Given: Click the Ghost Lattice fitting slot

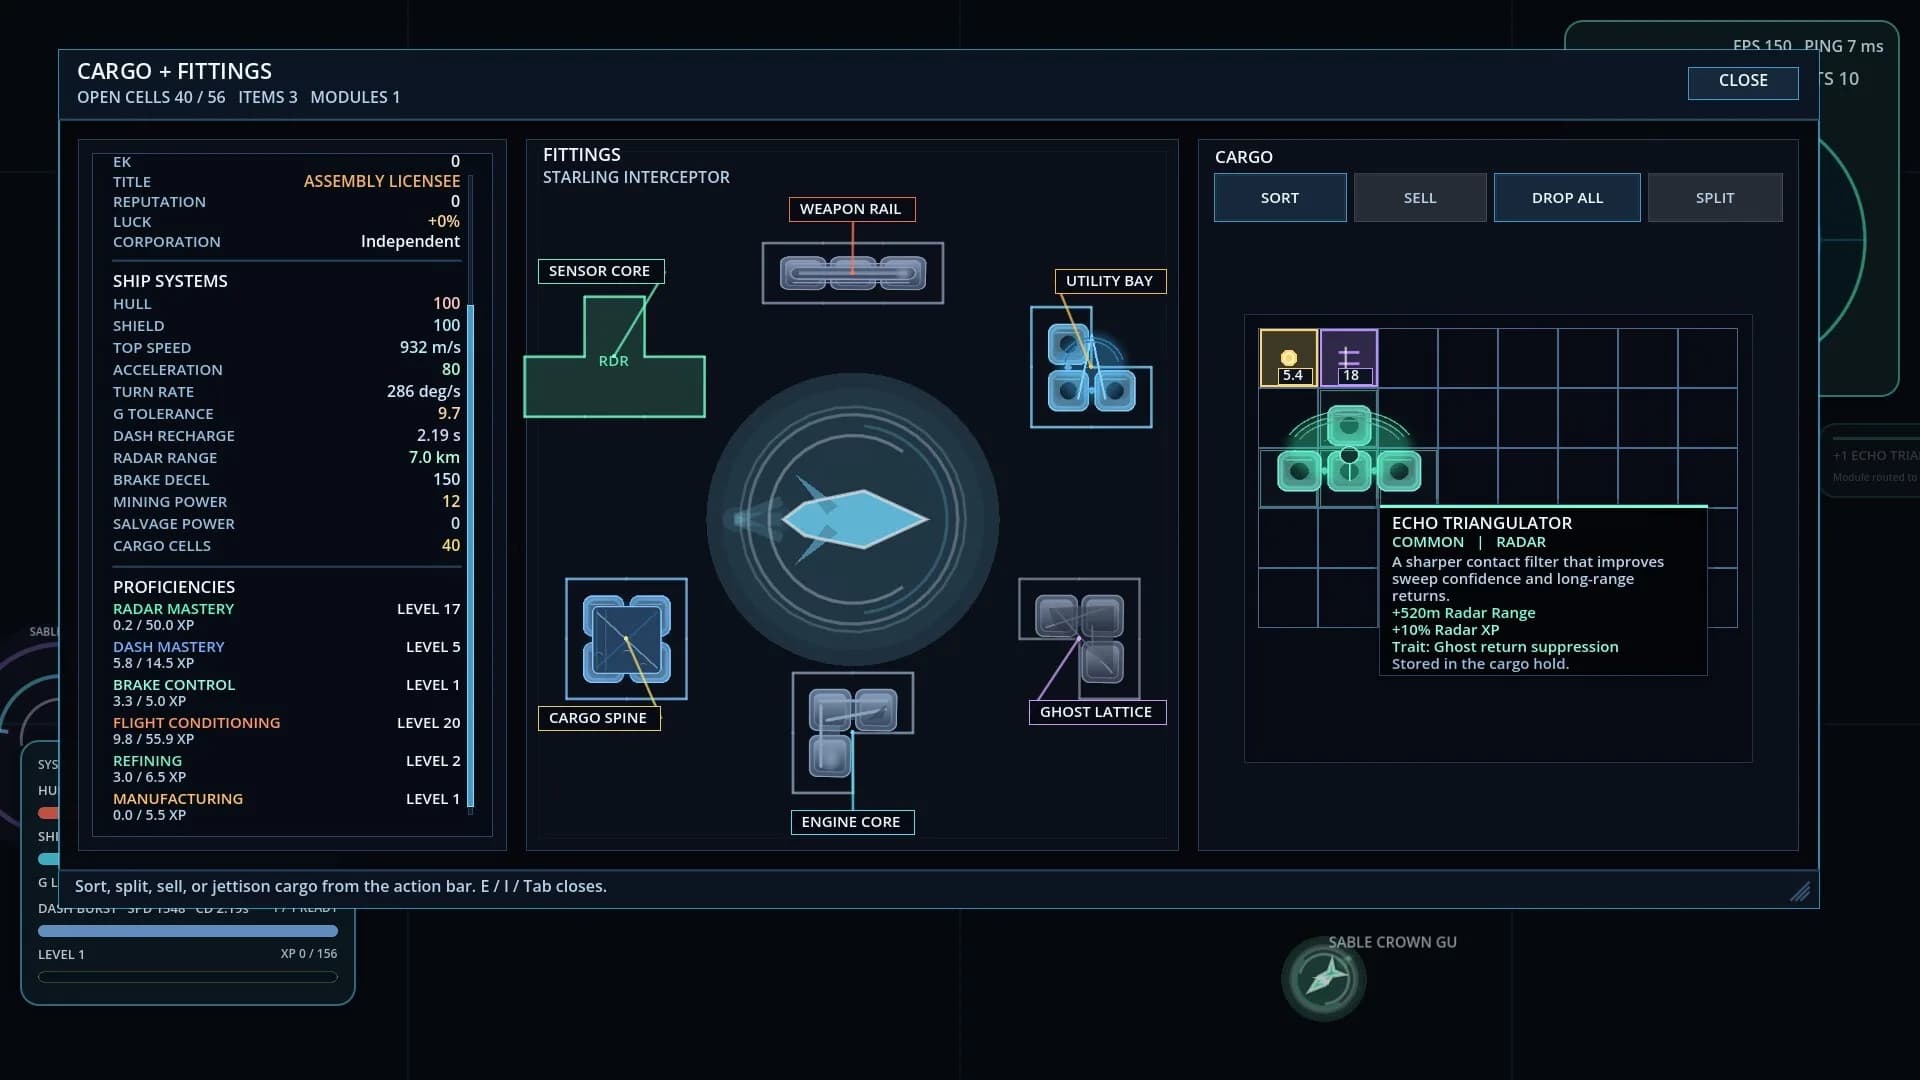Looking at the screenshot, I should (1080, 638).
